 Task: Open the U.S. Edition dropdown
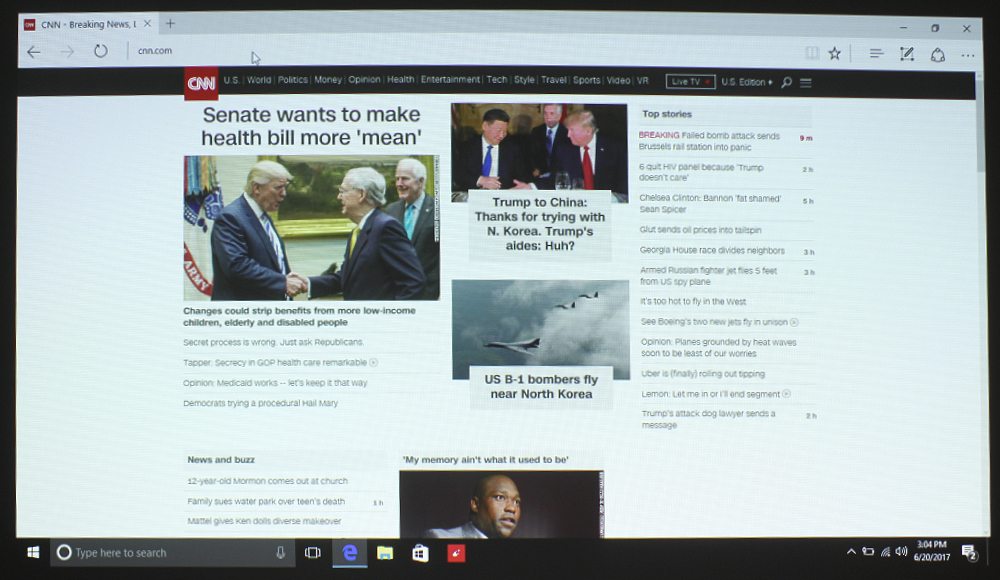coord(747,82)
